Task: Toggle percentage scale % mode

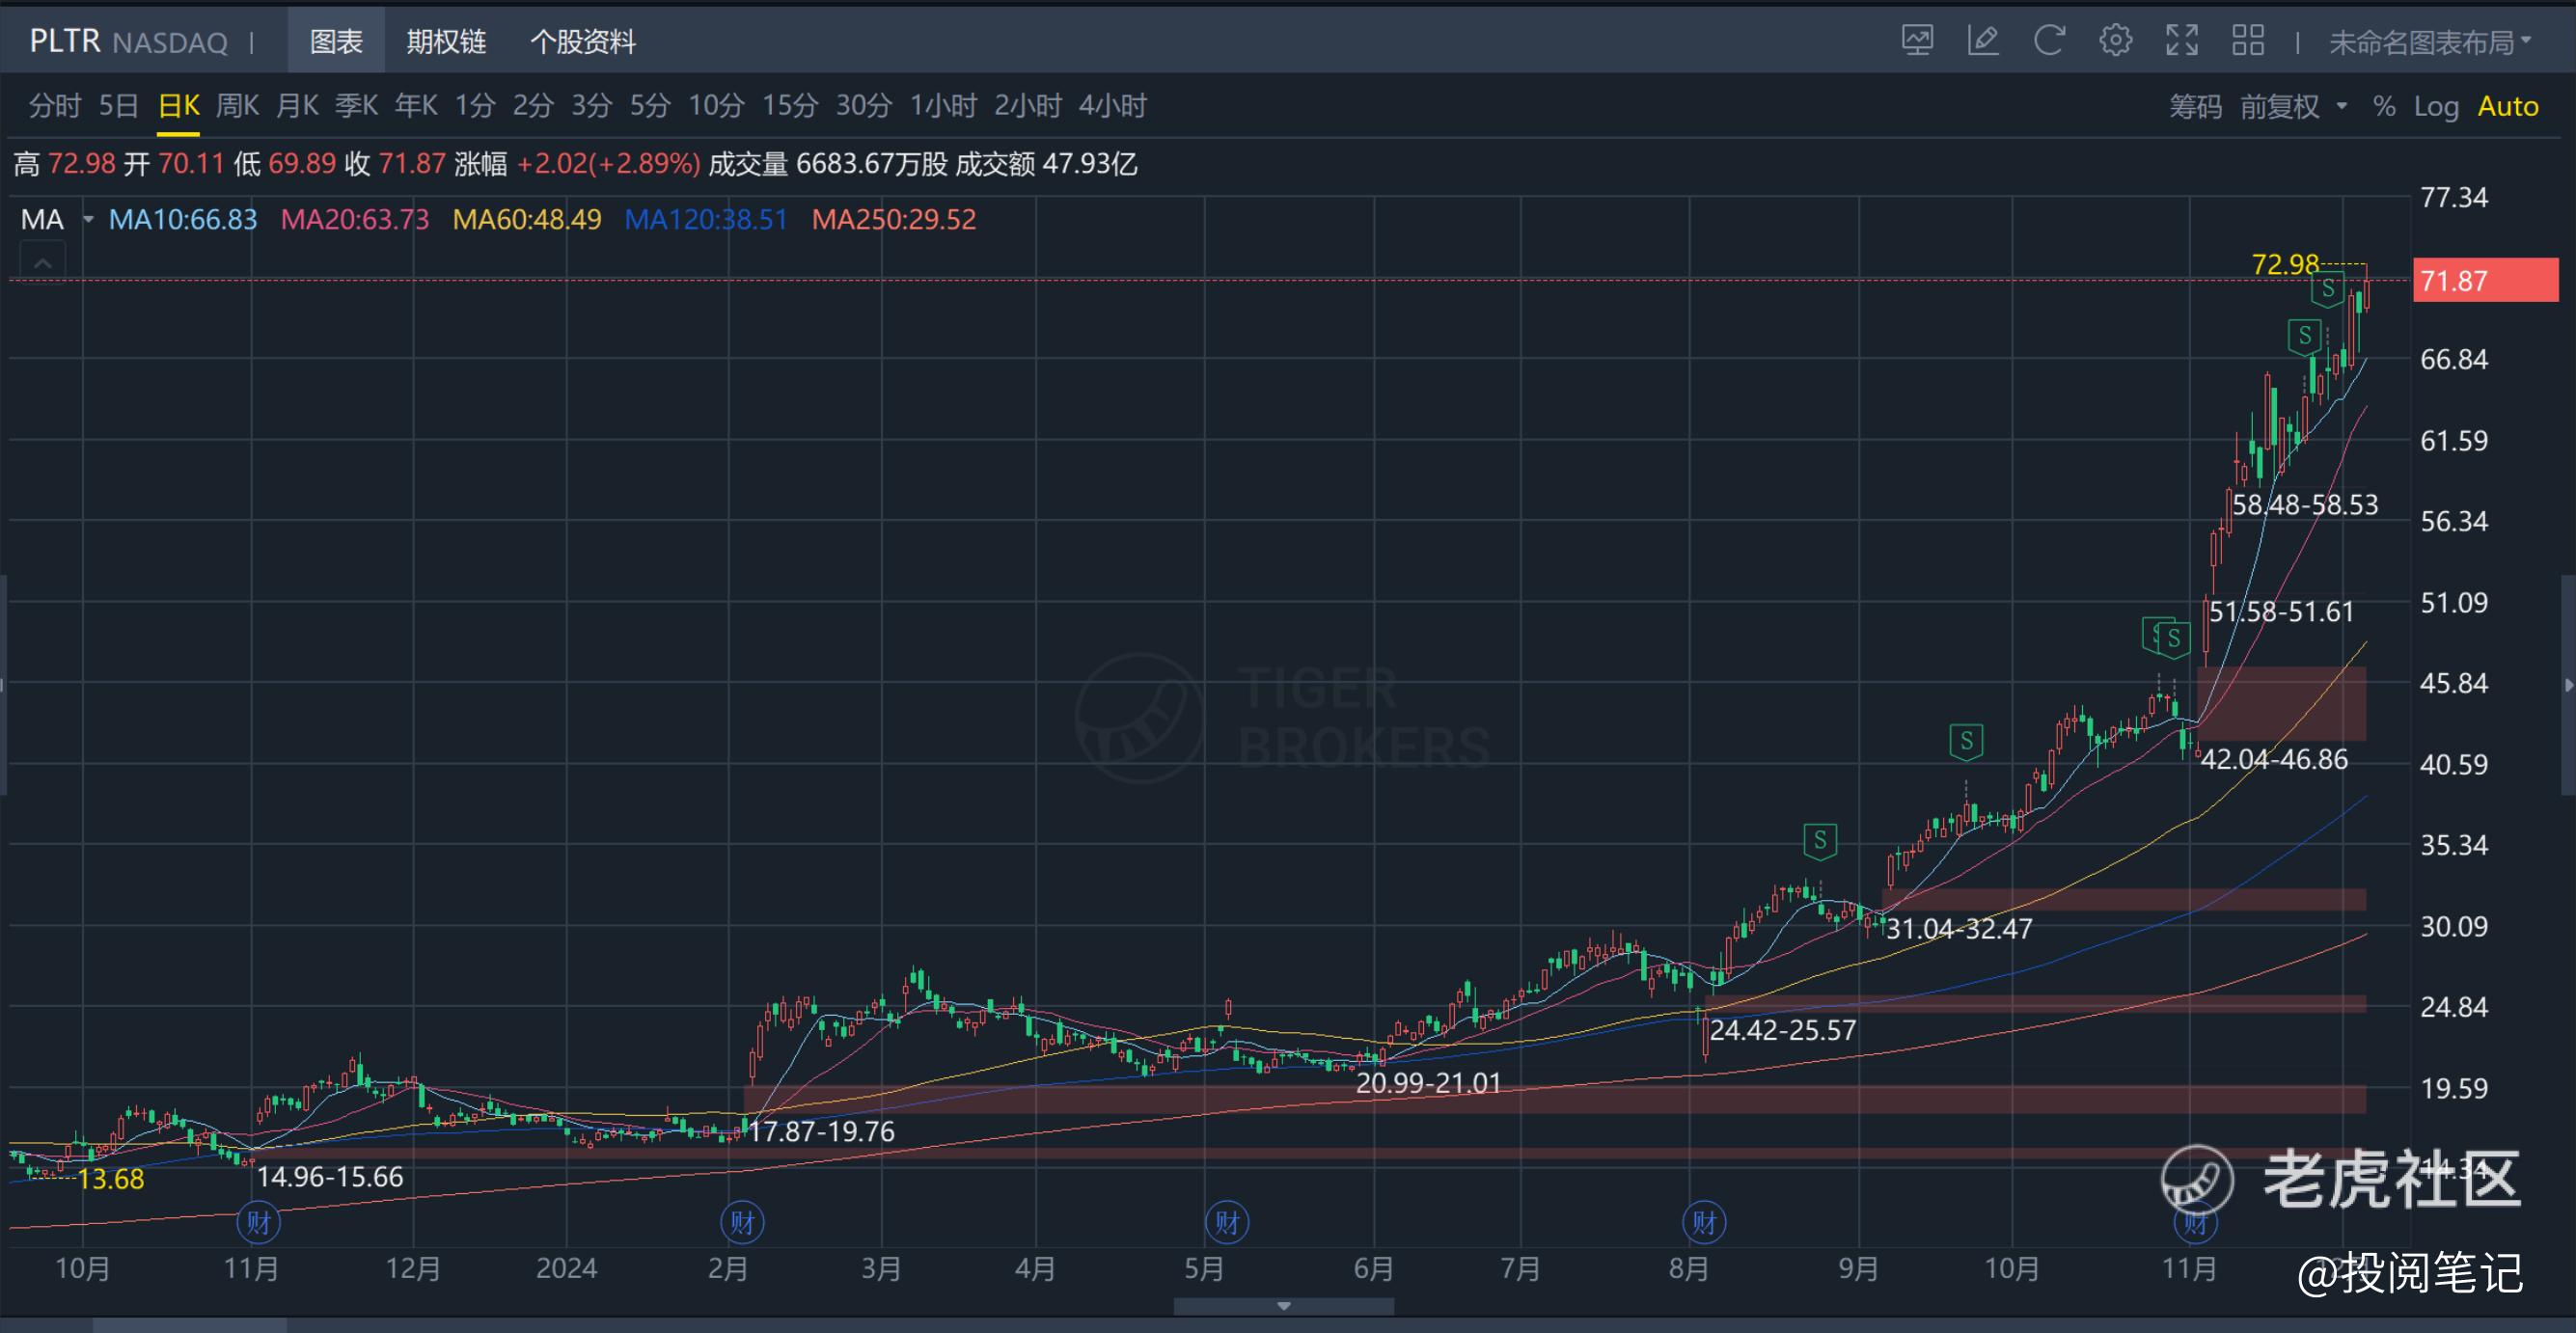Action: (x=2384, y=106)
